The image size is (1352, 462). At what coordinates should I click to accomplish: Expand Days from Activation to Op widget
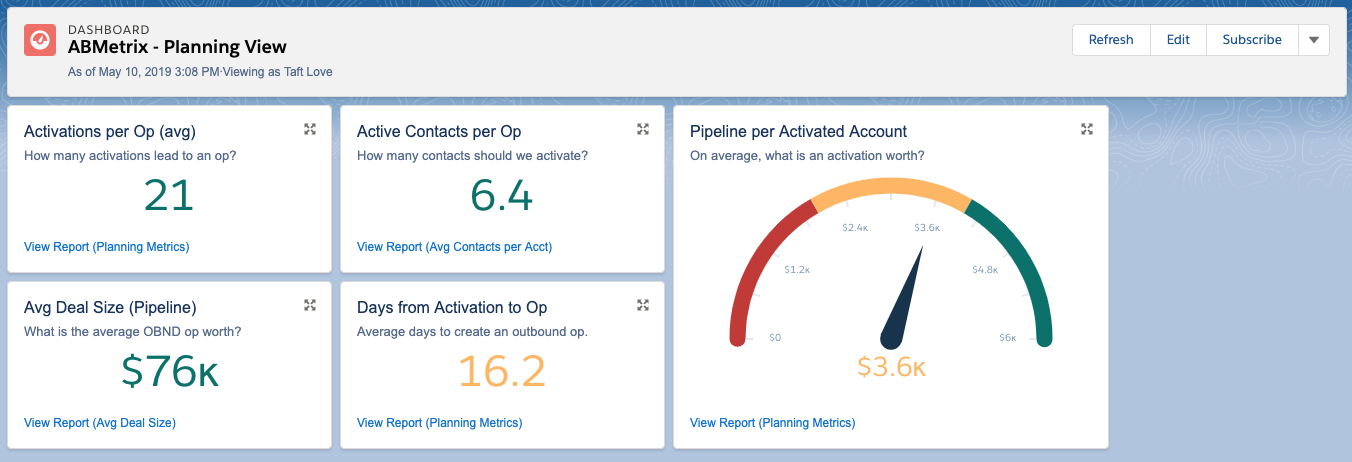pos(643,305)
